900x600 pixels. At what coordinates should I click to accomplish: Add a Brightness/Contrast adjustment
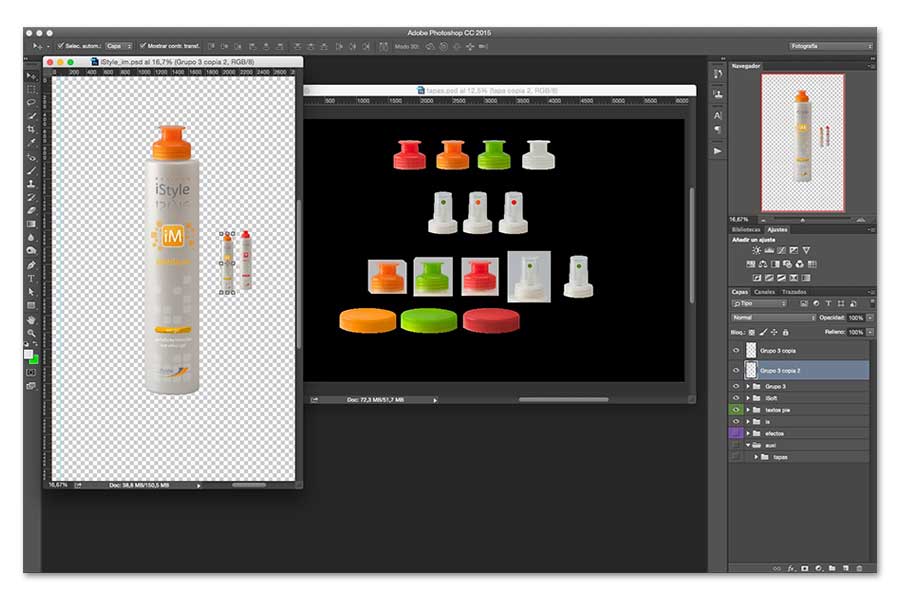point(757,250)
